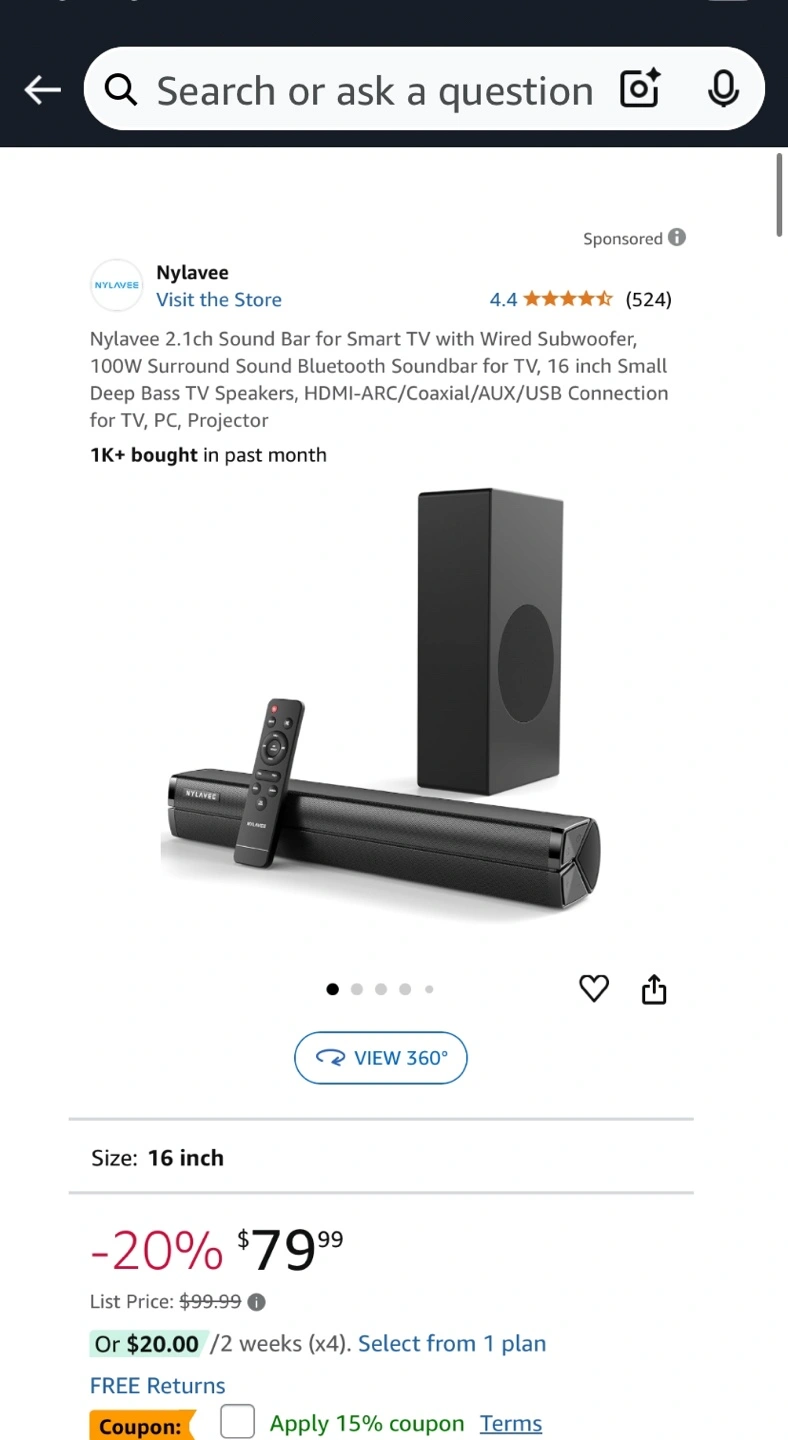Tap the Sponsored info icon
The image size is (788, 1440).
tap(677, 238)
